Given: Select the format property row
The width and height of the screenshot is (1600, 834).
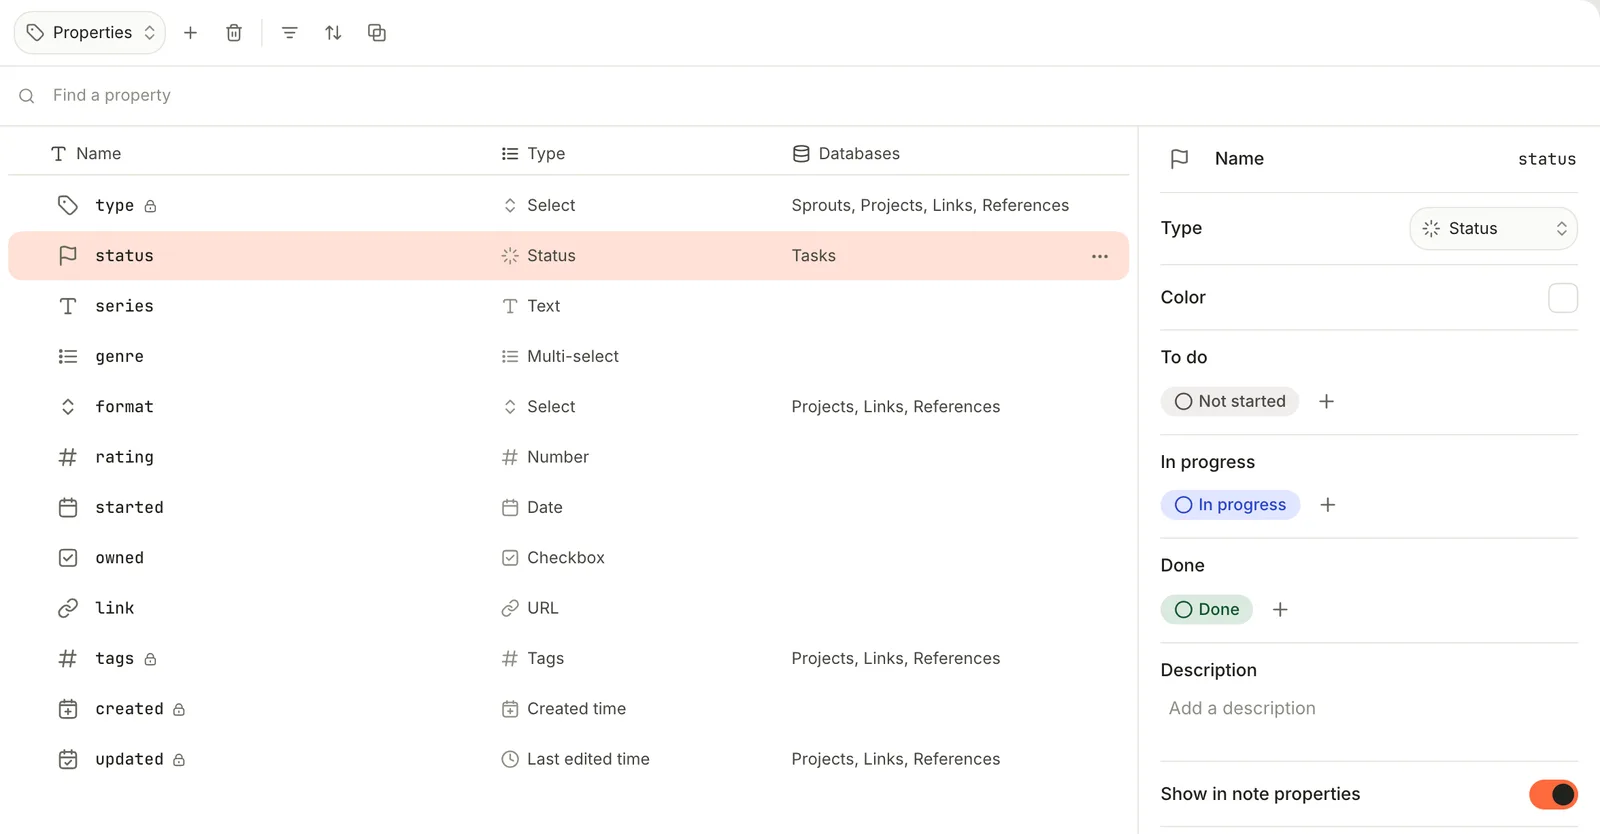Looking at the screenshot, I should click(x=568, y=407).
